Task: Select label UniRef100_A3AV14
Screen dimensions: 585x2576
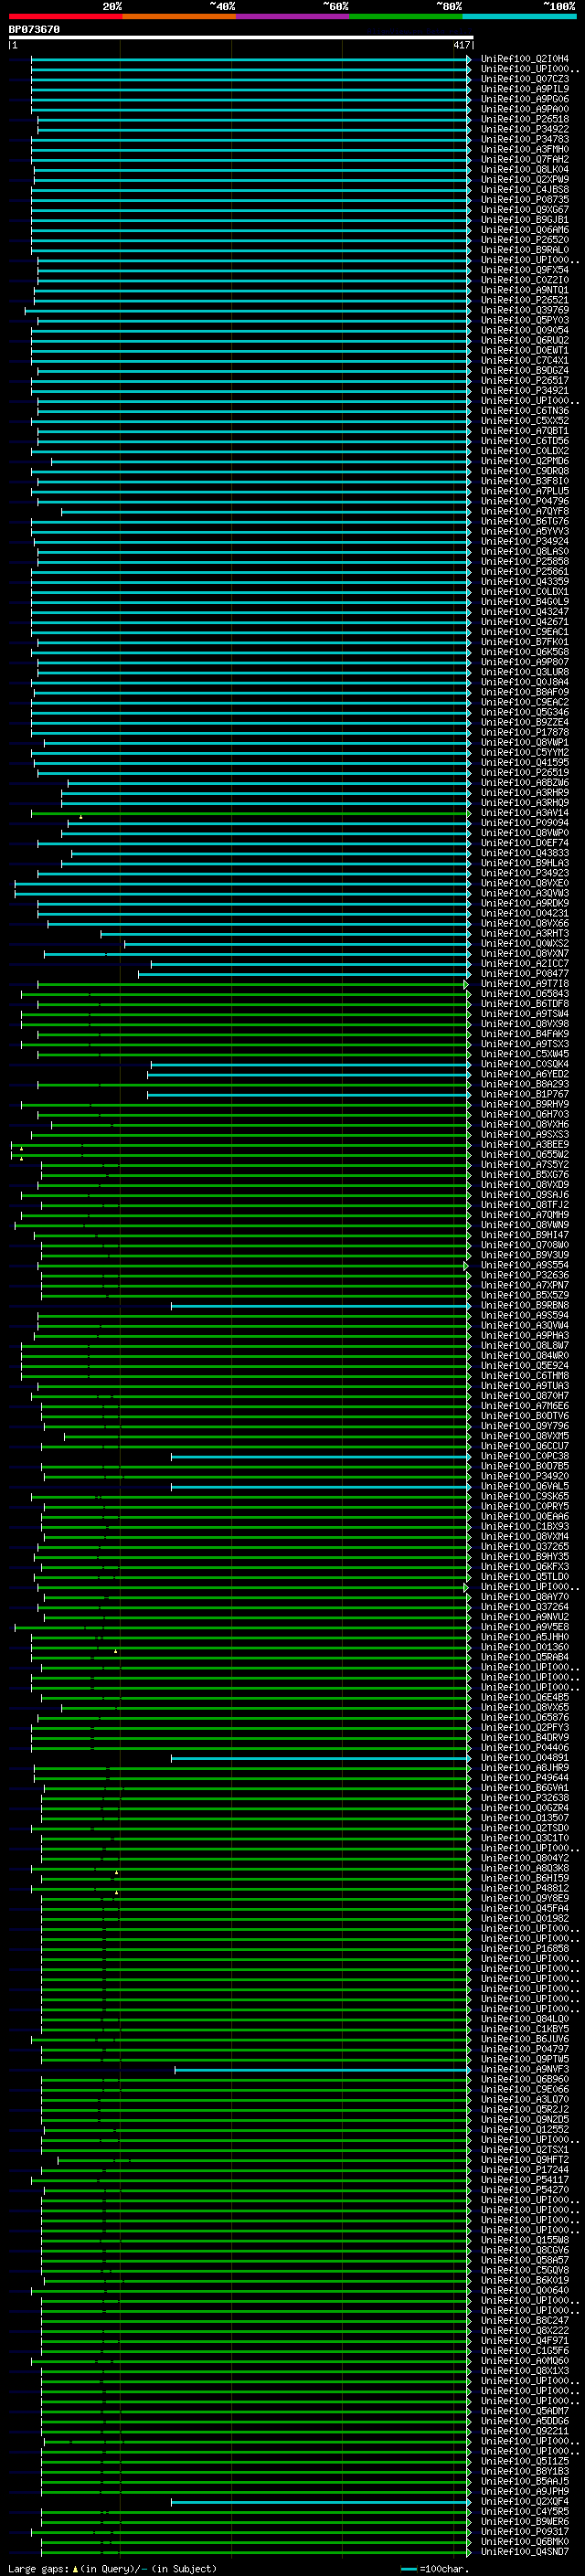Action: coord(524,813)
